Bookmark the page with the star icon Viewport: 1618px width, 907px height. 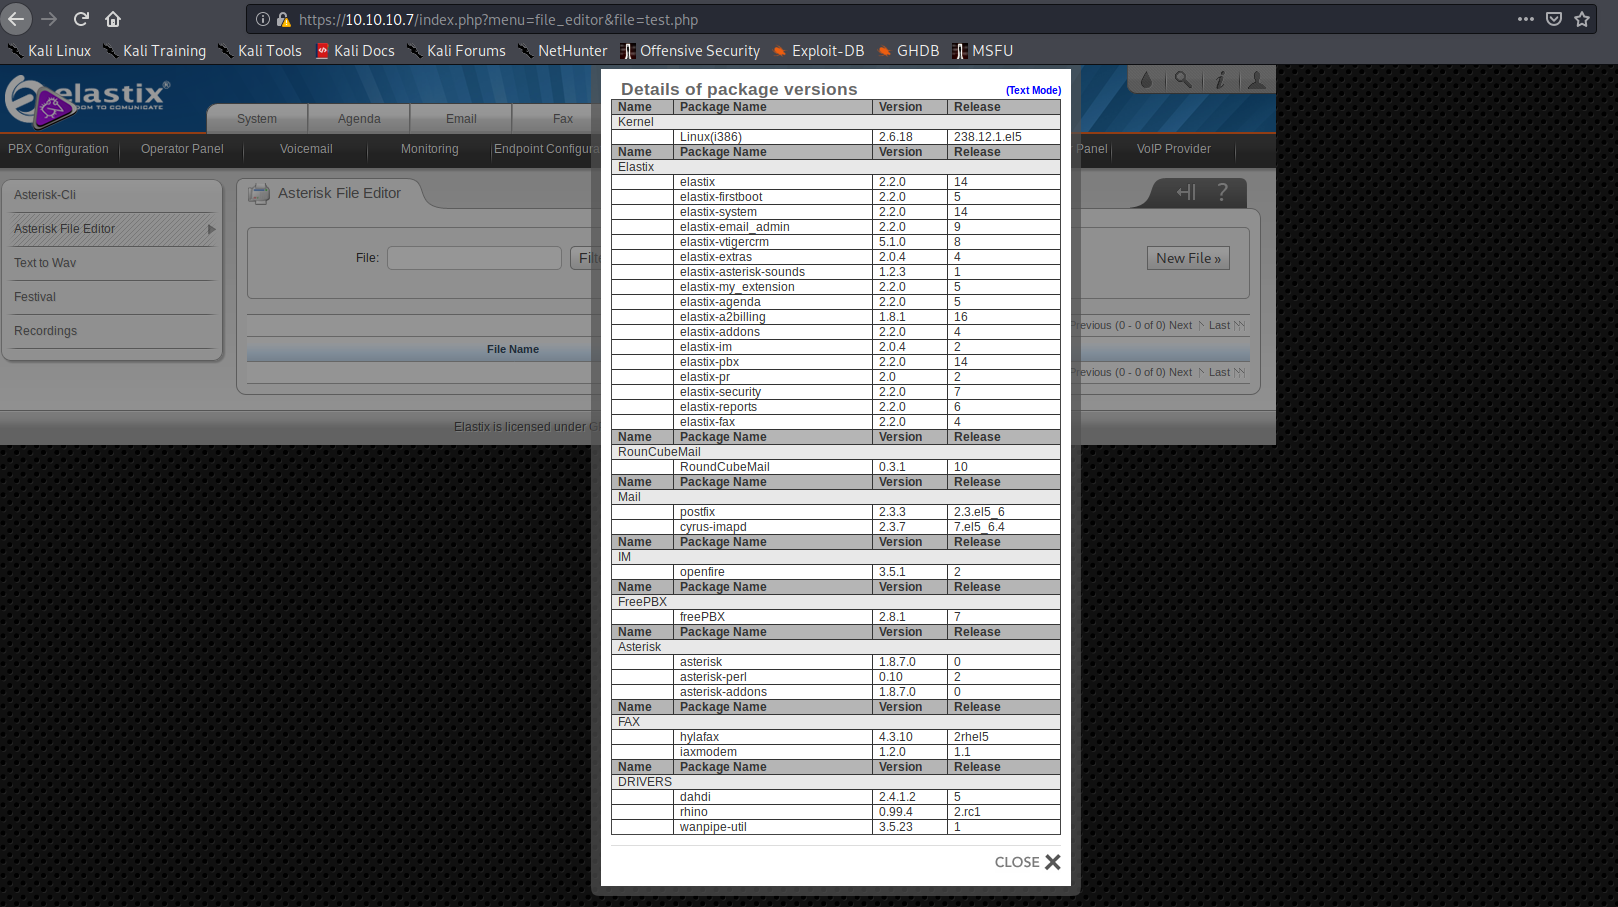tap(1582, 19)
